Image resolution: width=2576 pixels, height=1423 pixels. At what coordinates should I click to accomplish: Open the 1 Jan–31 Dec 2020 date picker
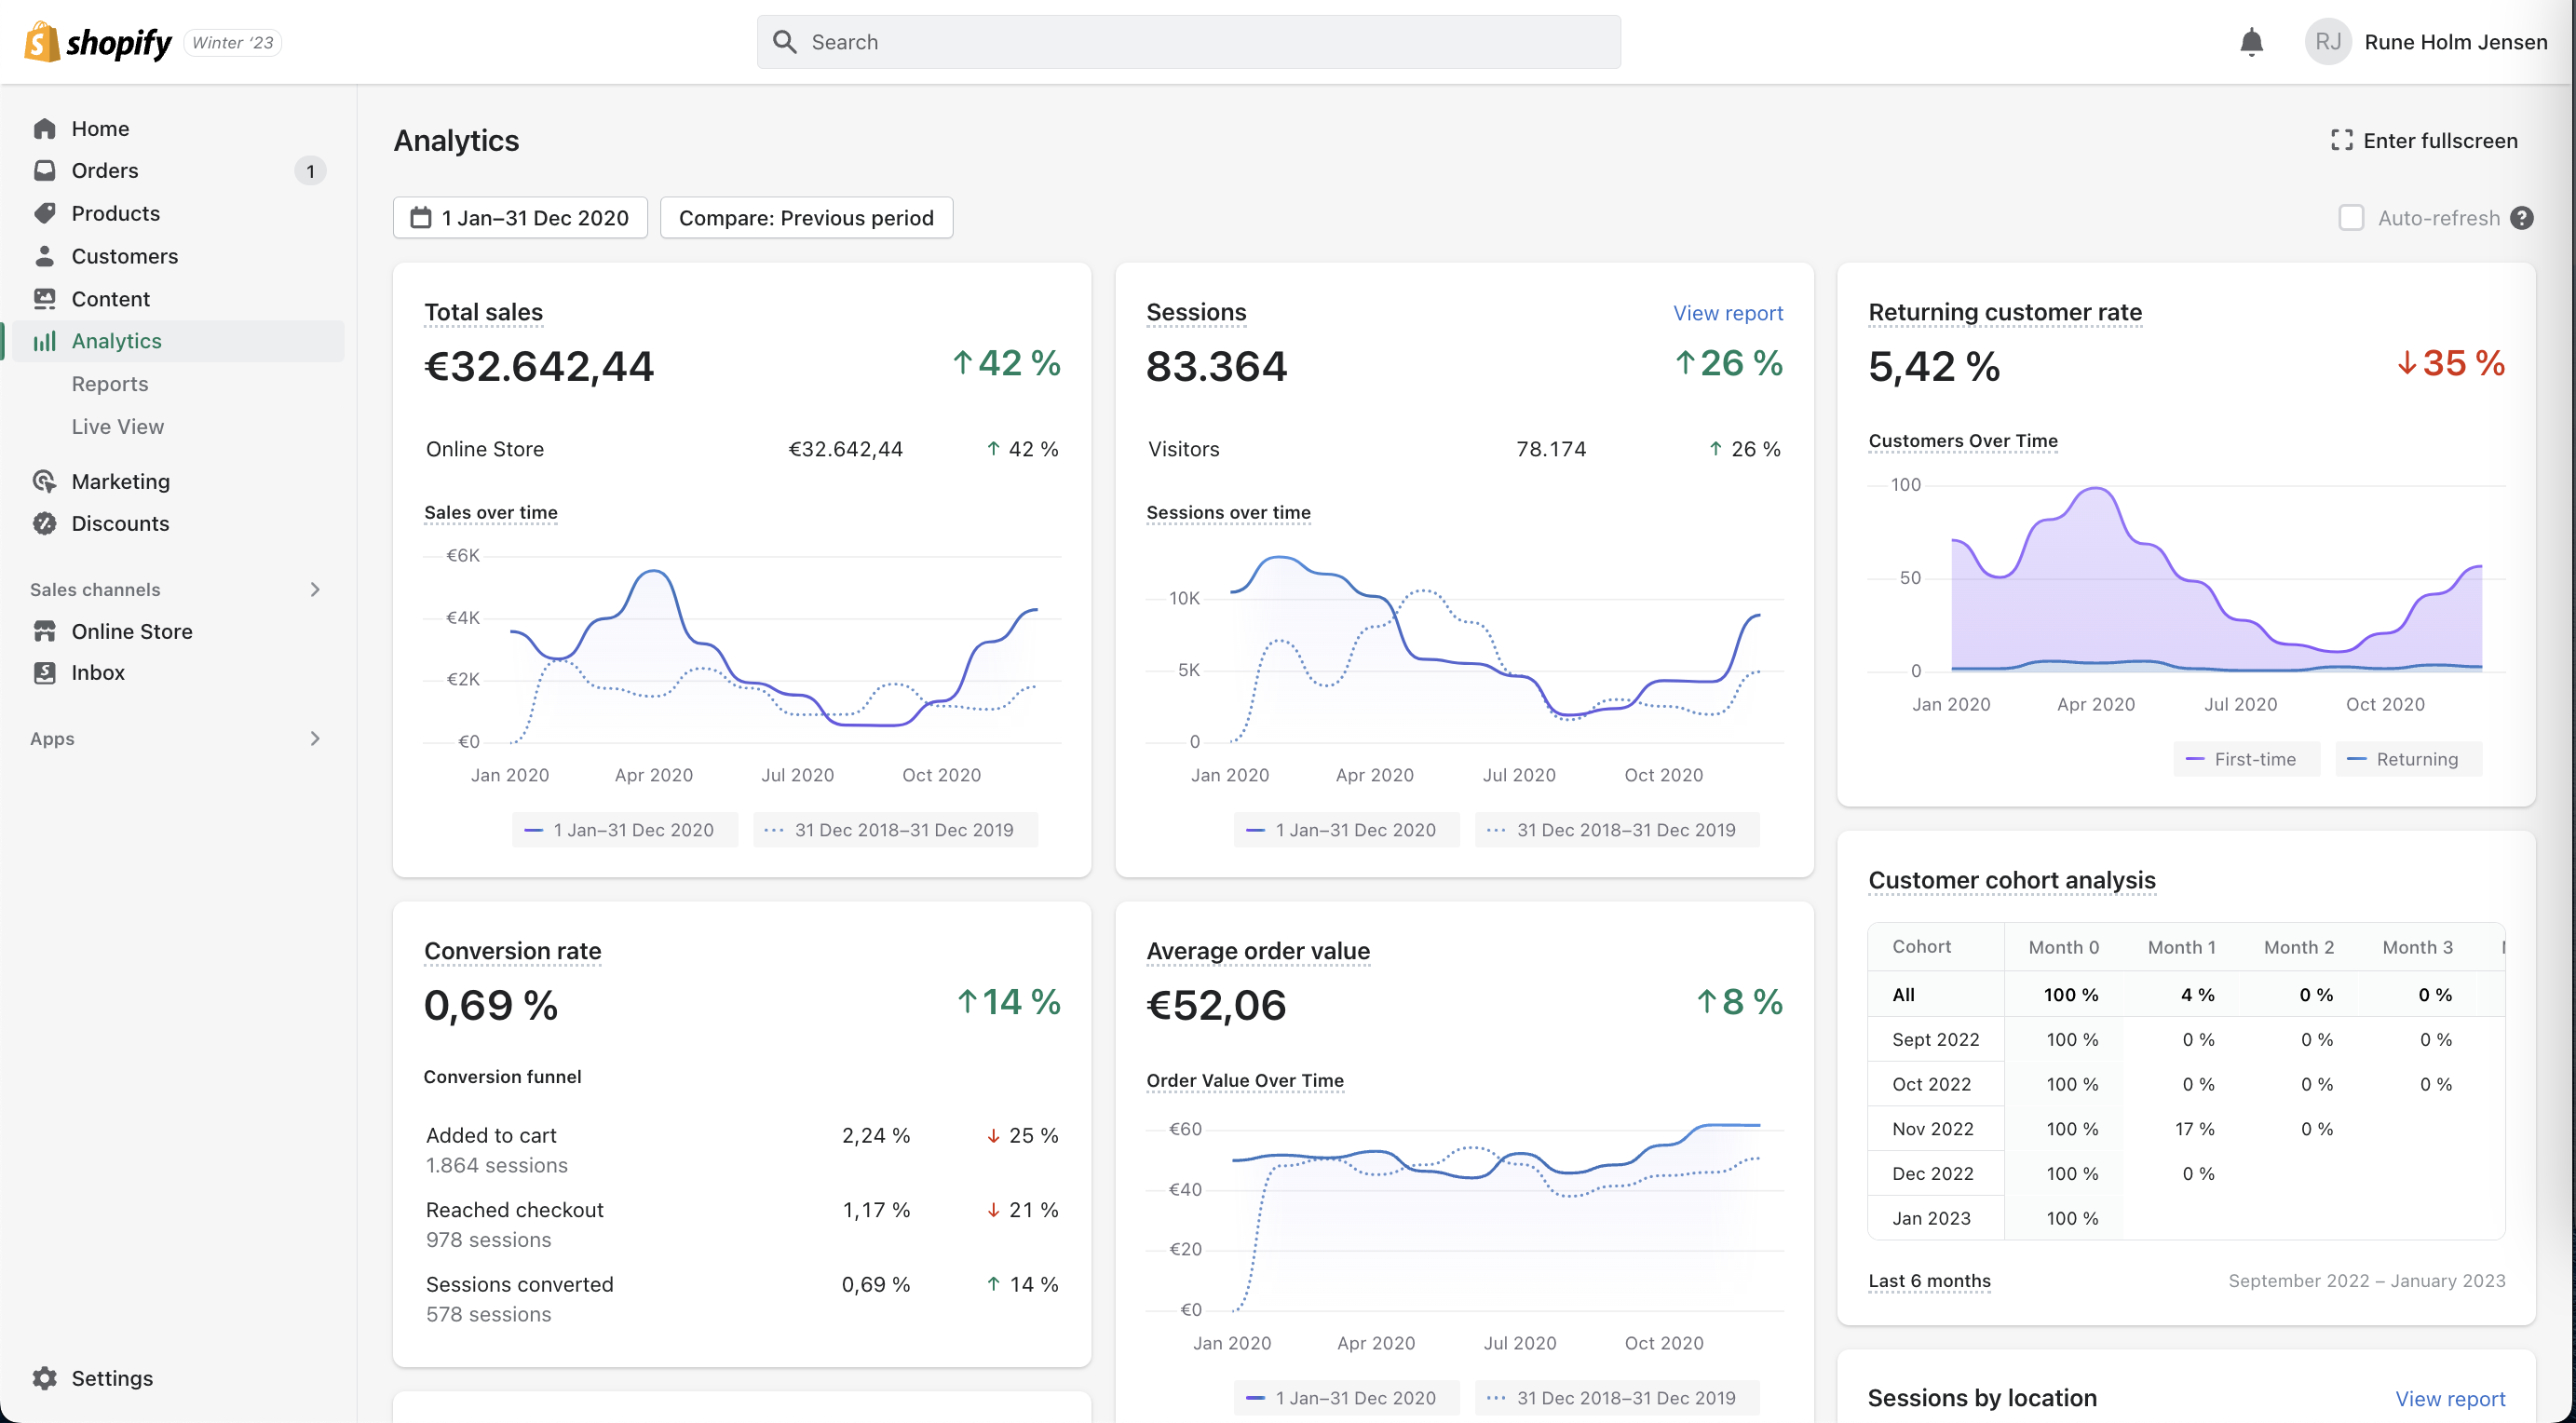coord(520,218)
